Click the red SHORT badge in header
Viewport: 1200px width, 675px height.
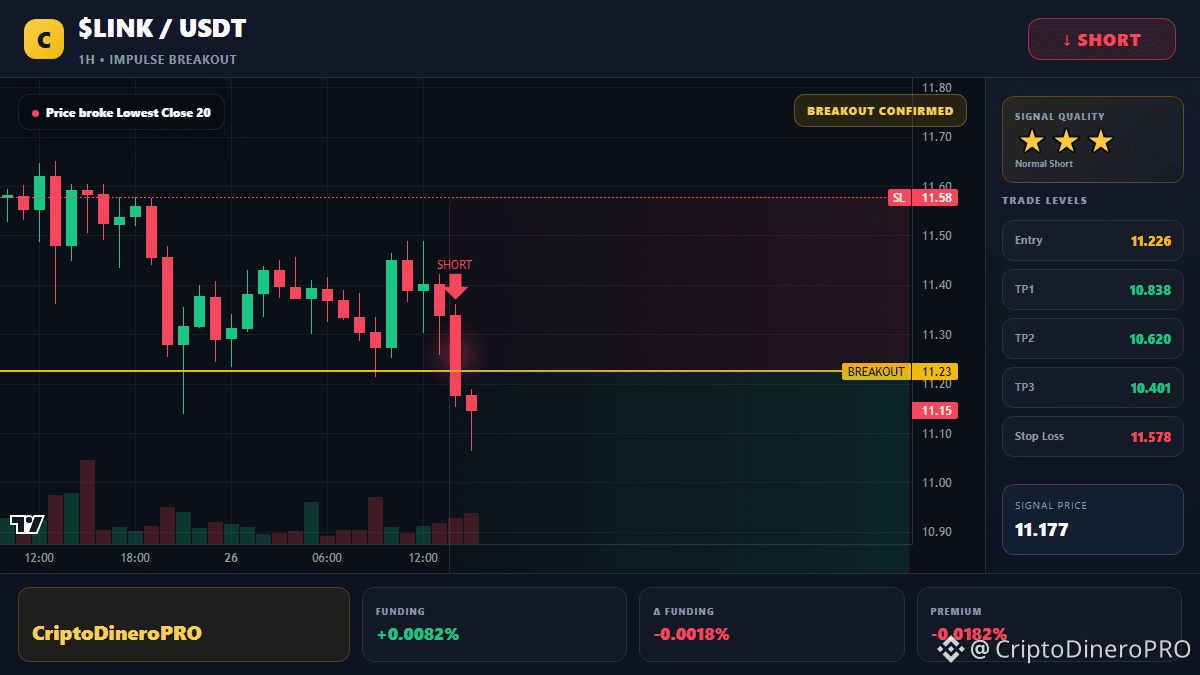(1102, 39)
